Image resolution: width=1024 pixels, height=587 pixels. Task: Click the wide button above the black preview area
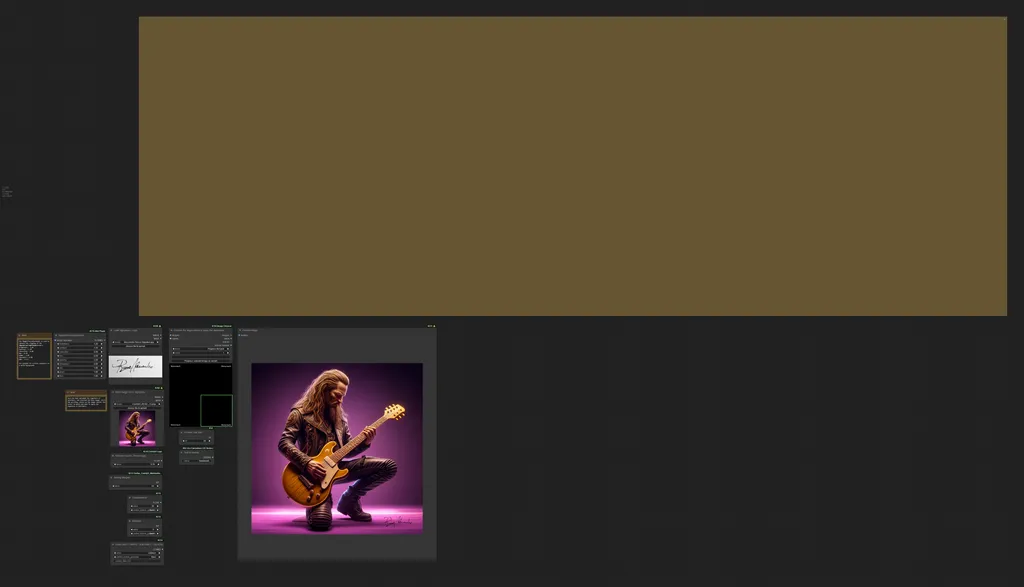pyautogui.click(x=200, y=360)
